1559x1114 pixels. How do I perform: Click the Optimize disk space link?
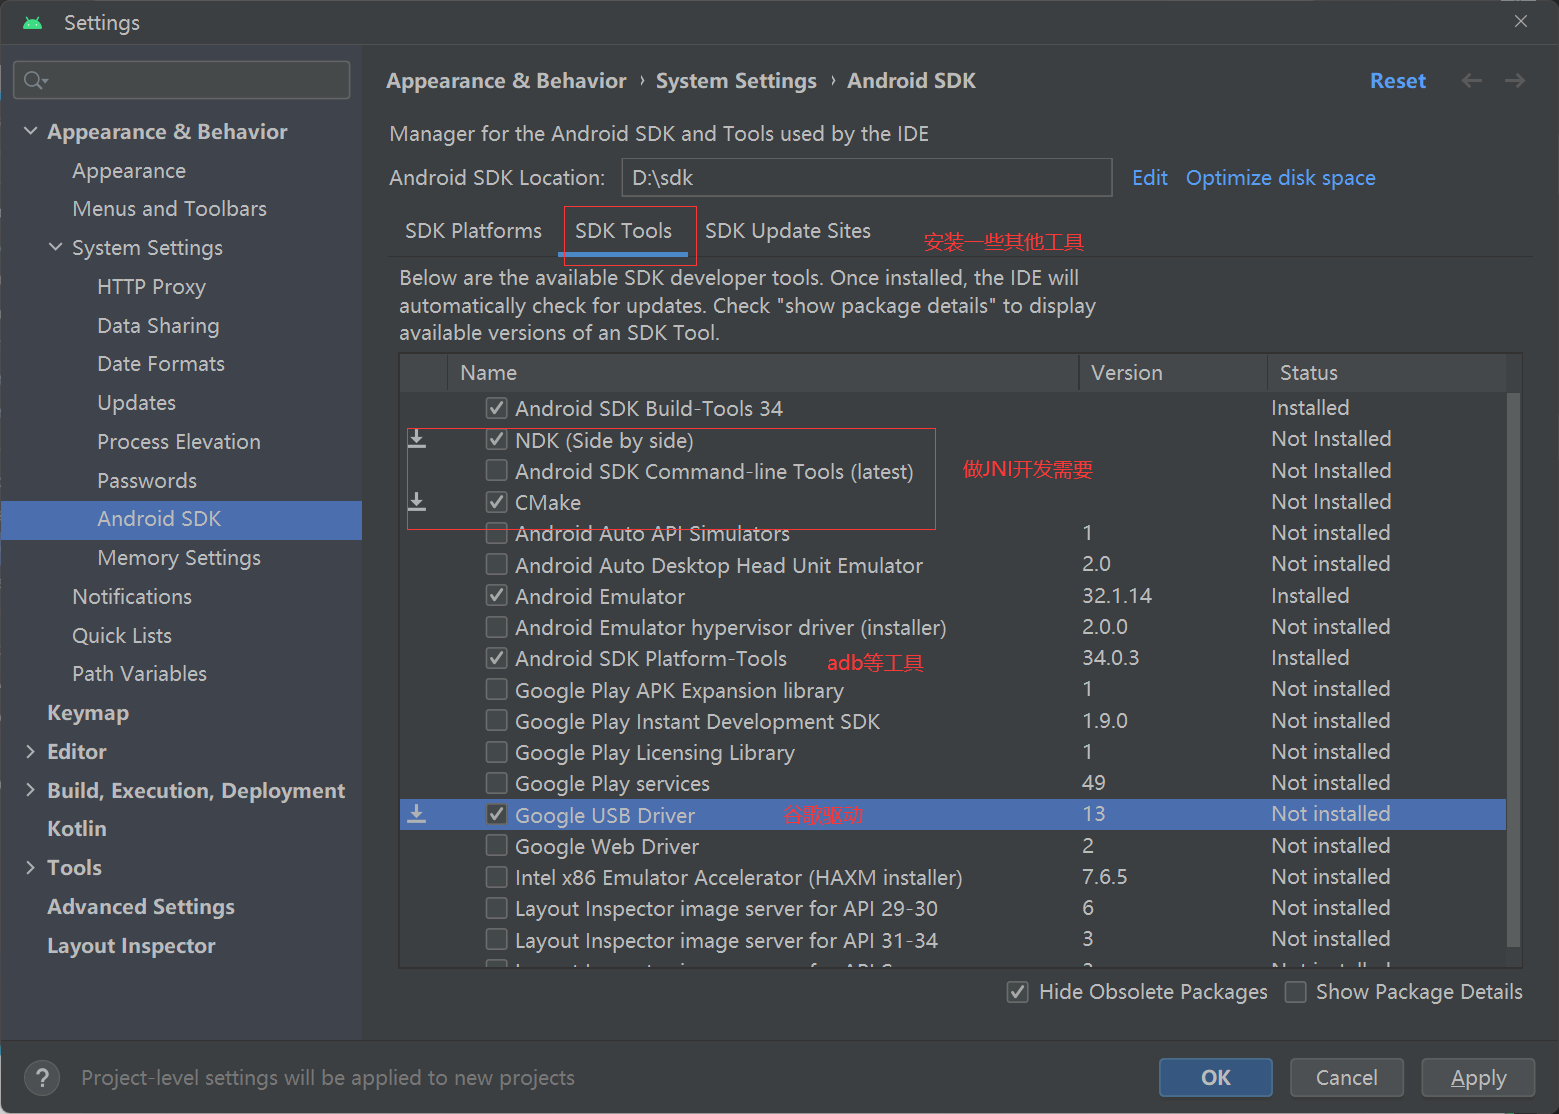pyautogui.click(x=1280, y=178)
